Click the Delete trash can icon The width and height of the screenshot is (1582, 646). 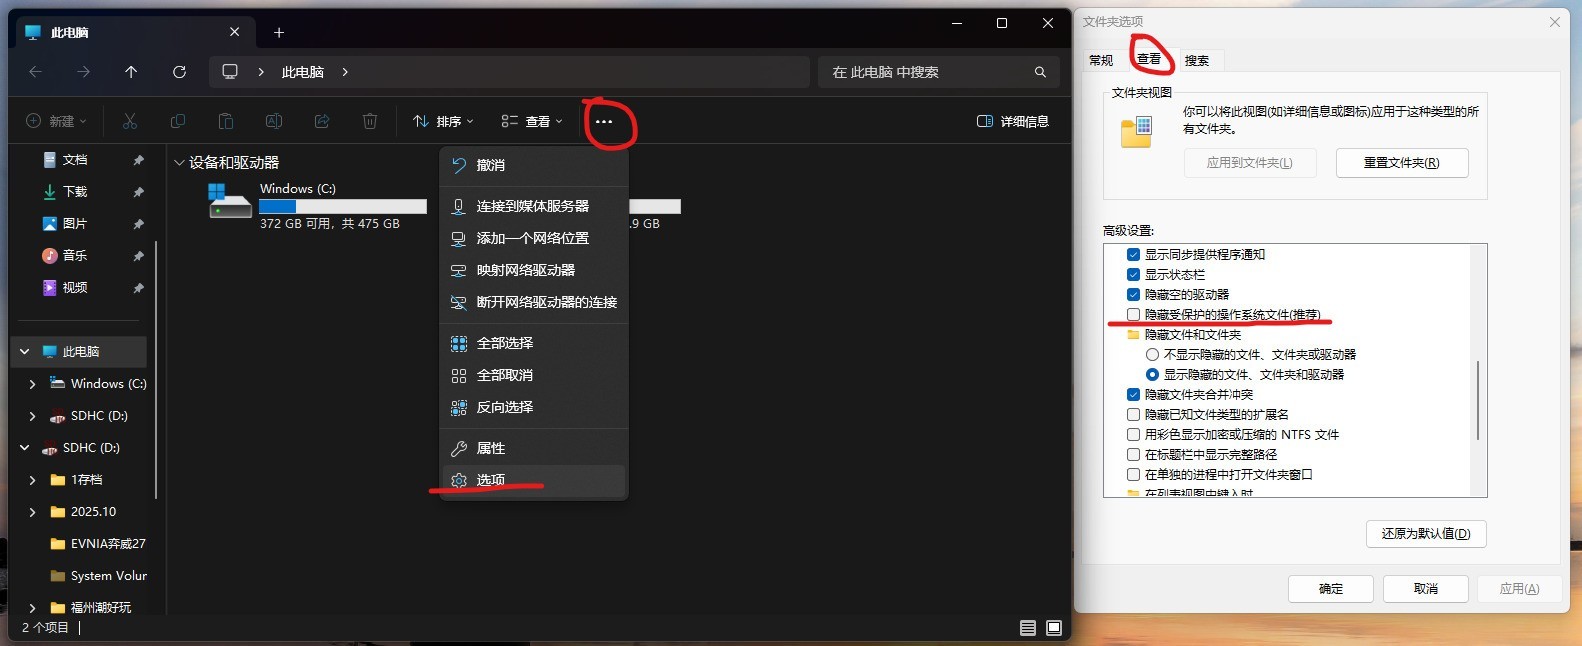click(x=370, y=121)
